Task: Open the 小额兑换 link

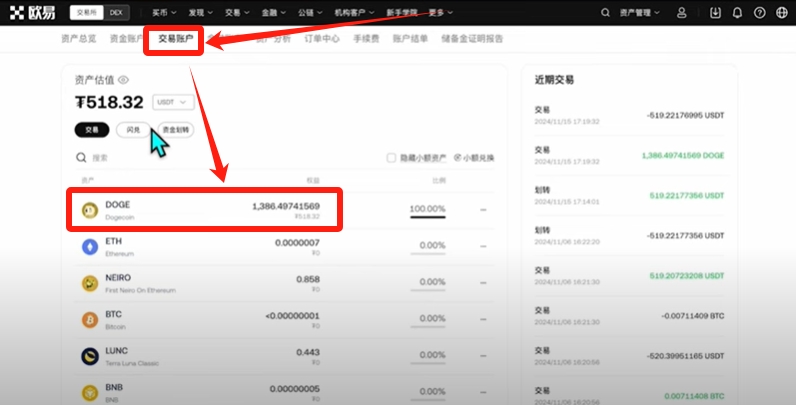Action: [474, 158]
